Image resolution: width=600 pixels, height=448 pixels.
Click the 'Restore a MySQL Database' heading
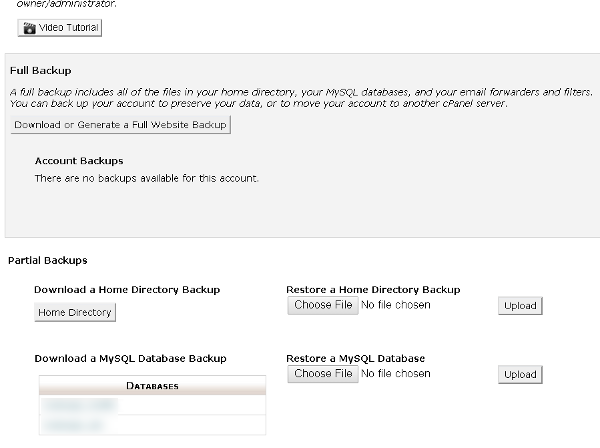coord(355,358)
